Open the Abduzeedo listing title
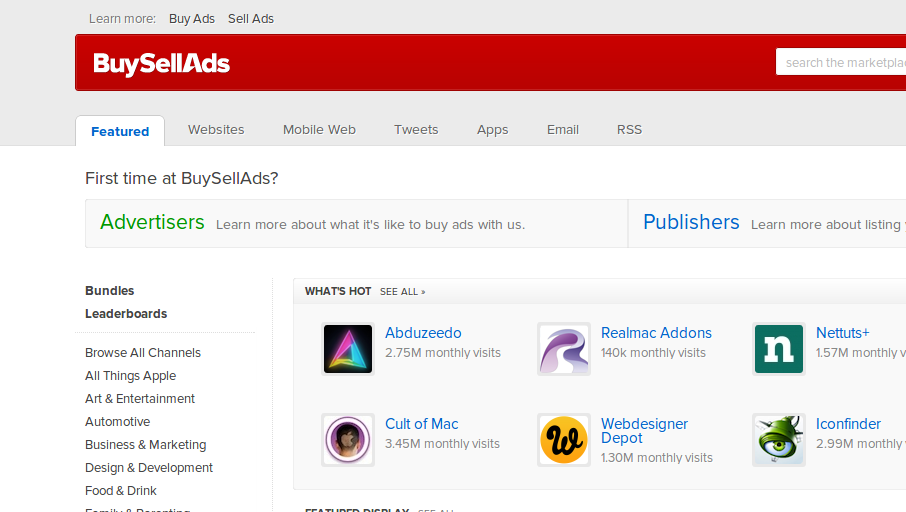Image resolution: width=906 pixels, height=512 pixels. (x=423, y=333)
